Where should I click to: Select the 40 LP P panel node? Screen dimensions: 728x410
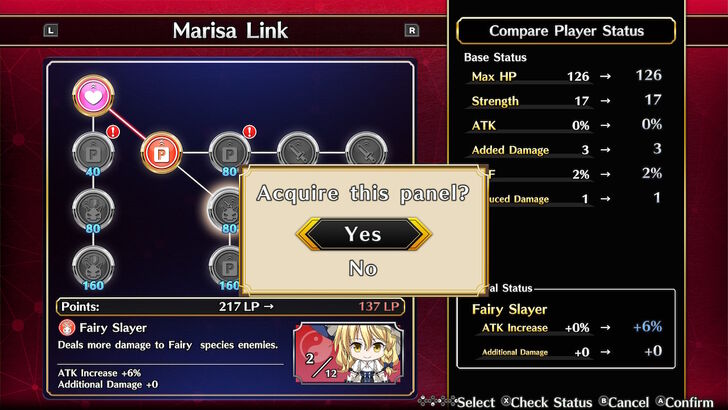pos(93,154)
